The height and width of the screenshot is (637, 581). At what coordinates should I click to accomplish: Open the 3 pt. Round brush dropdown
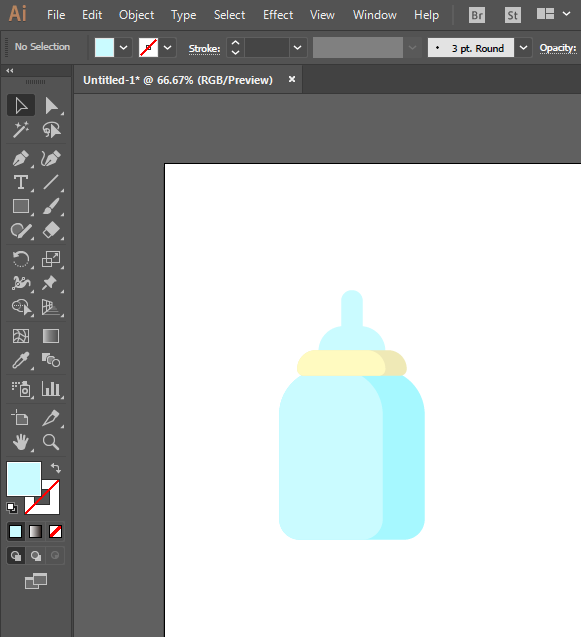(523, 48)
